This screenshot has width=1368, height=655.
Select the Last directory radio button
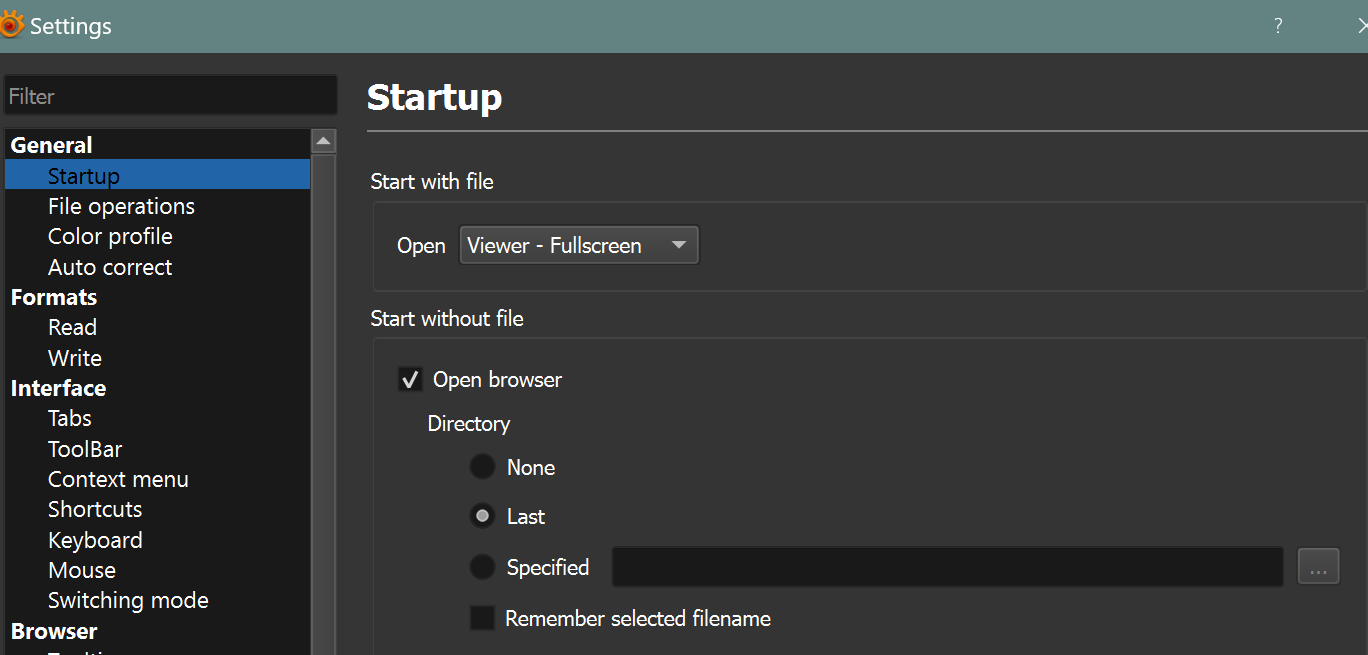click(483, 516)
